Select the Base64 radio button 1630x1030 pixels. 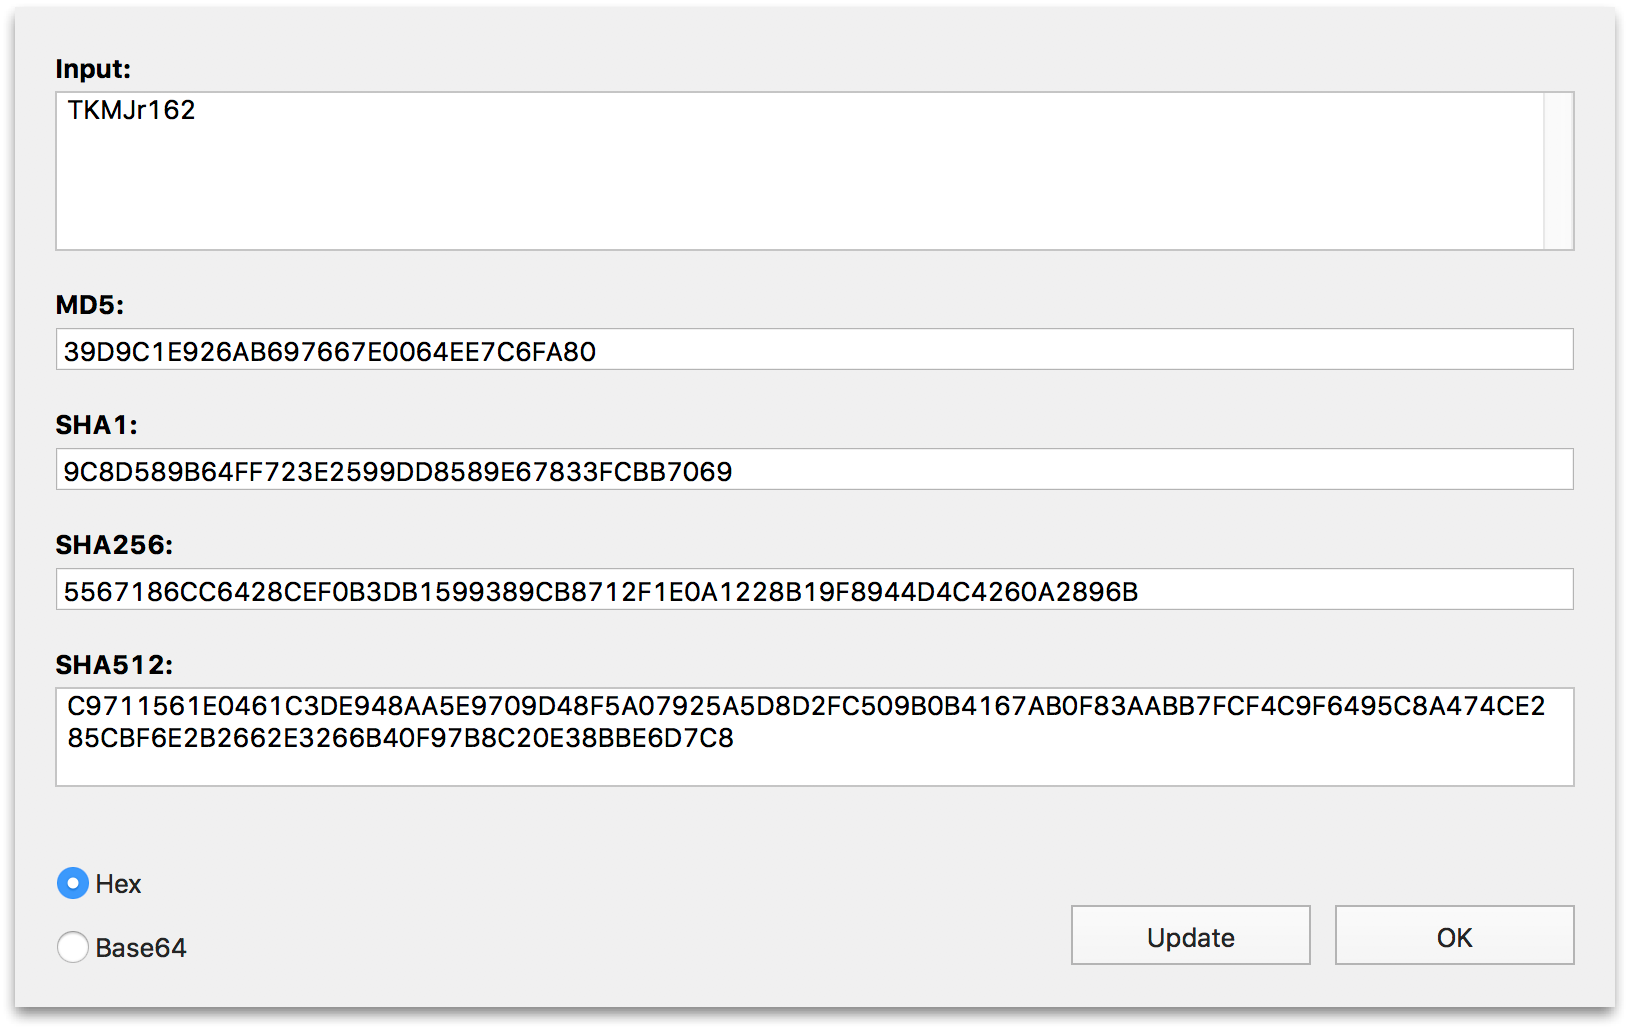coord(72,947)
